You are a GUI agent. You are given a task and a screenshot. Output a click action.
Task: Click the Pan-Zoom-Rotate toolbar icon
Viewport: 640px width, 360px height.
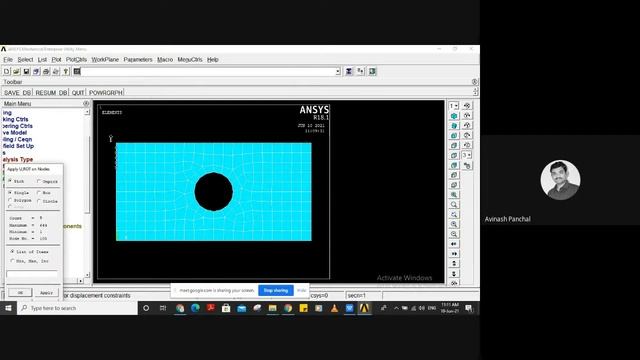coord(36,71)
